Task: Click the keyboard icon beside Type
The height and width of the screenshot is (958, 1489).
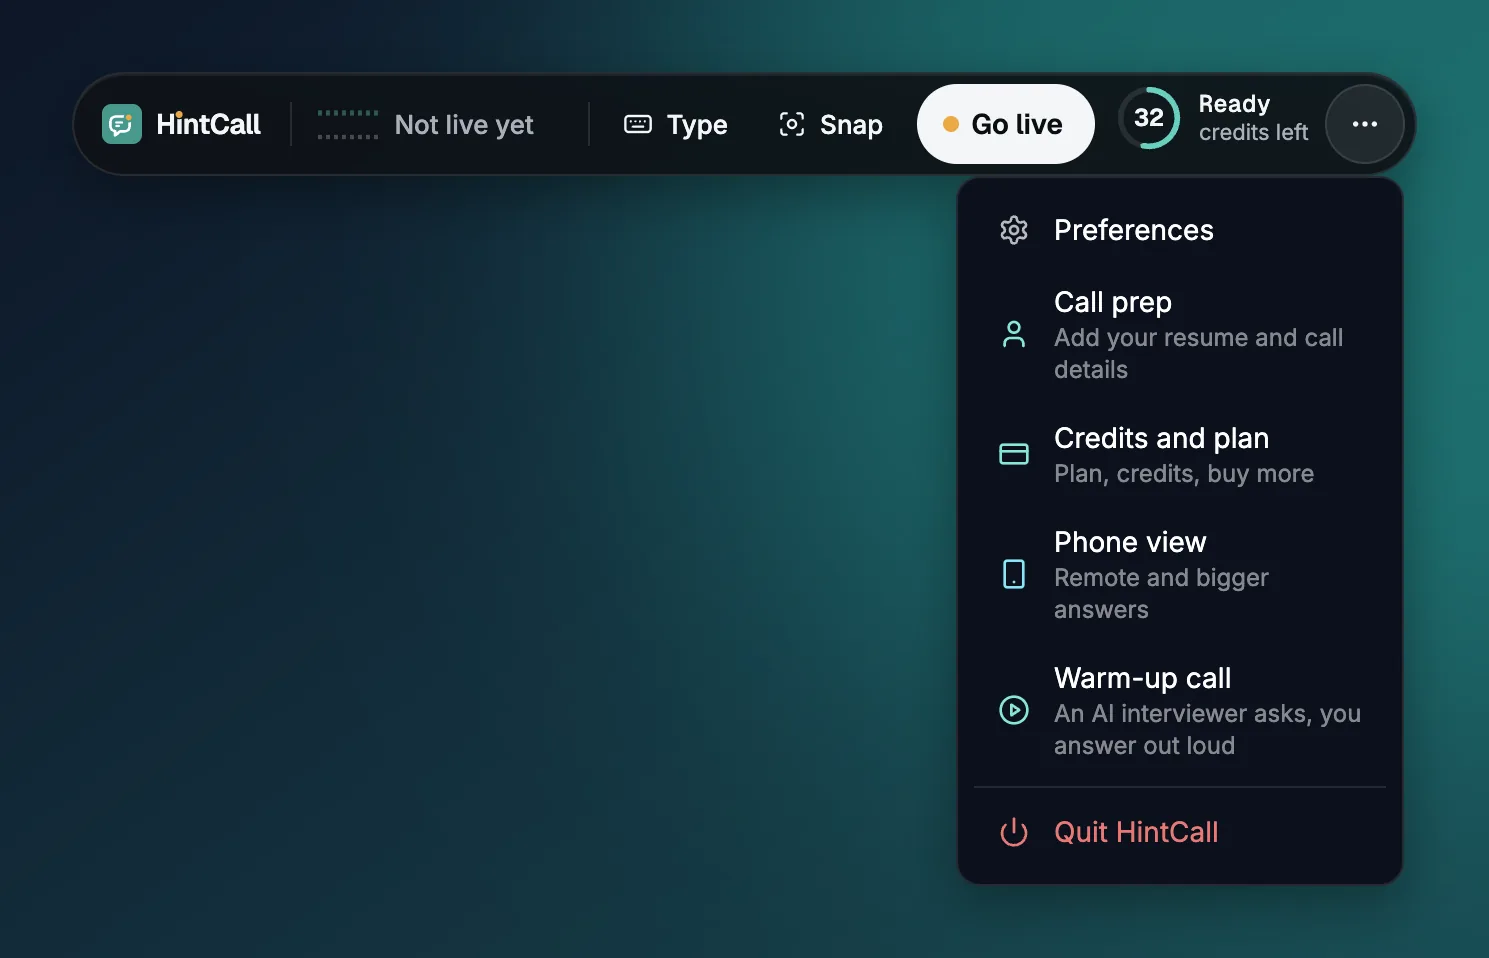Action: pos(638,124)
